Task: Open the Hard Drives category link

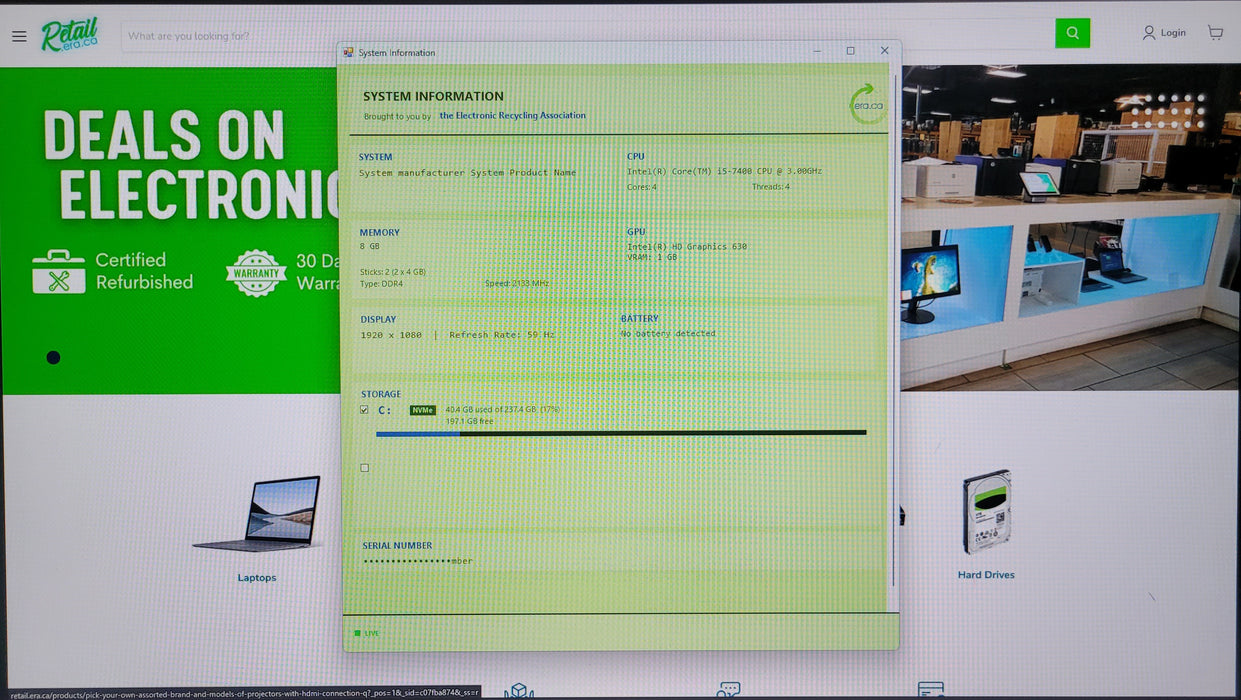Action: (x=986, y=575)
